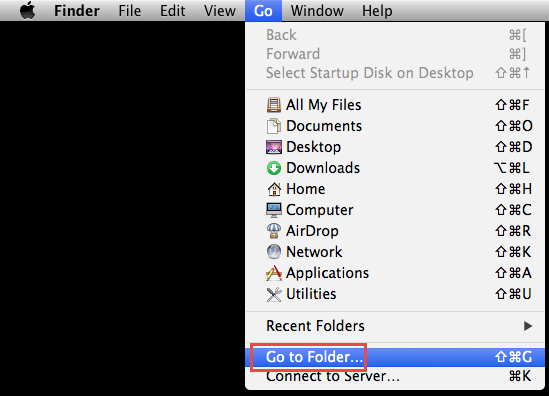The image size is (549, 396).
Task: Click the Home house icon
Action: (x=274, y=189)
